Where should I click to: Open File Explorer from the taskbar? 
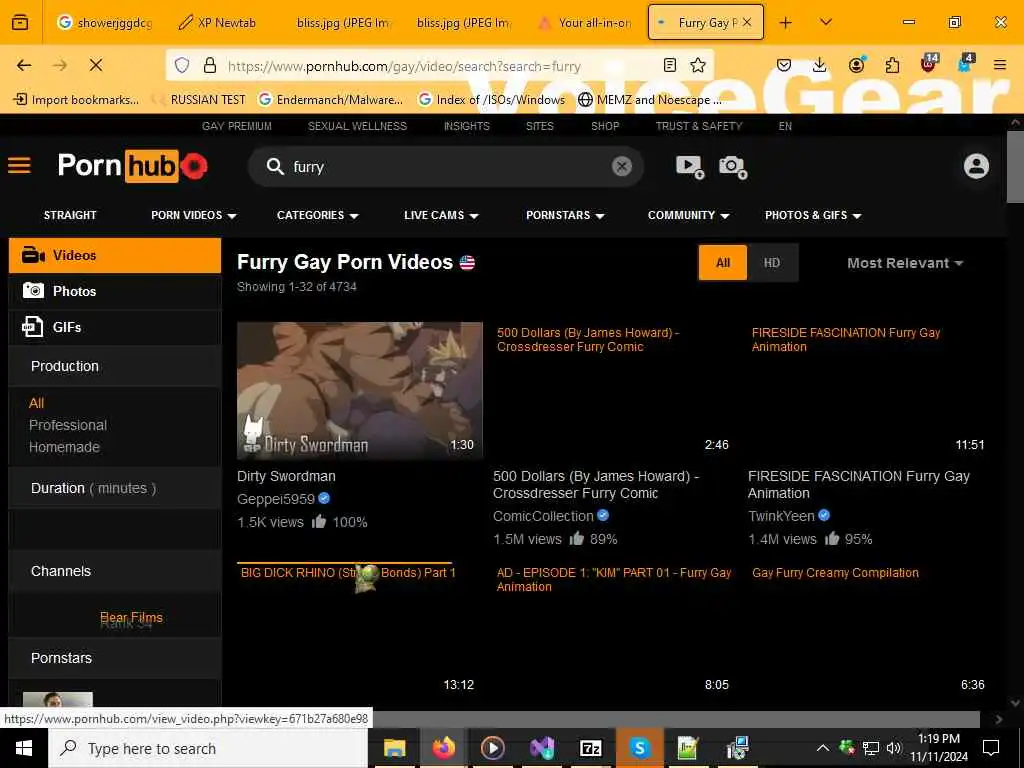click(394, 748)
